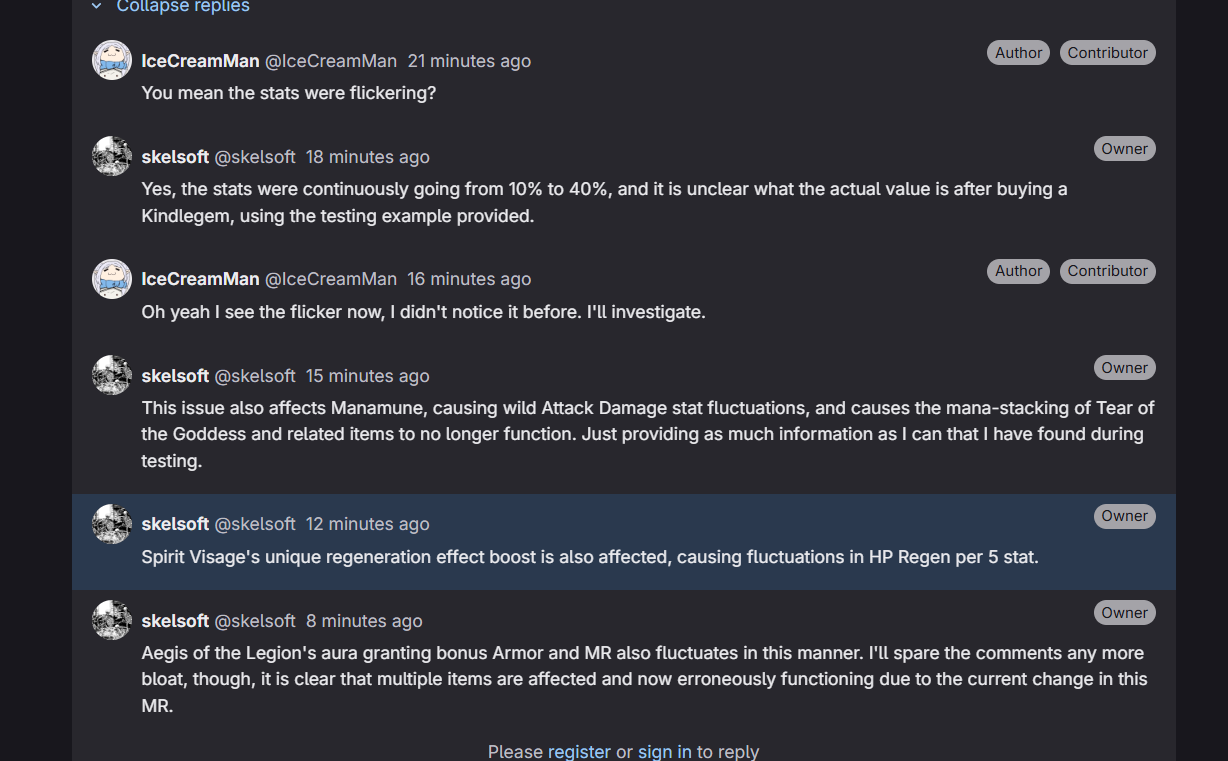
Task: Click the Owner badge on the Spirit Visage comment
Action: [1124, 516]
